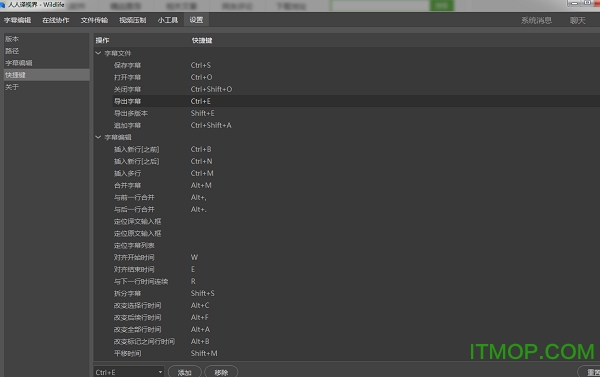Select the 打开字幕 shortcut row
Image resolution: width=600 pixels, height=377 pixels.
(347, 77)
